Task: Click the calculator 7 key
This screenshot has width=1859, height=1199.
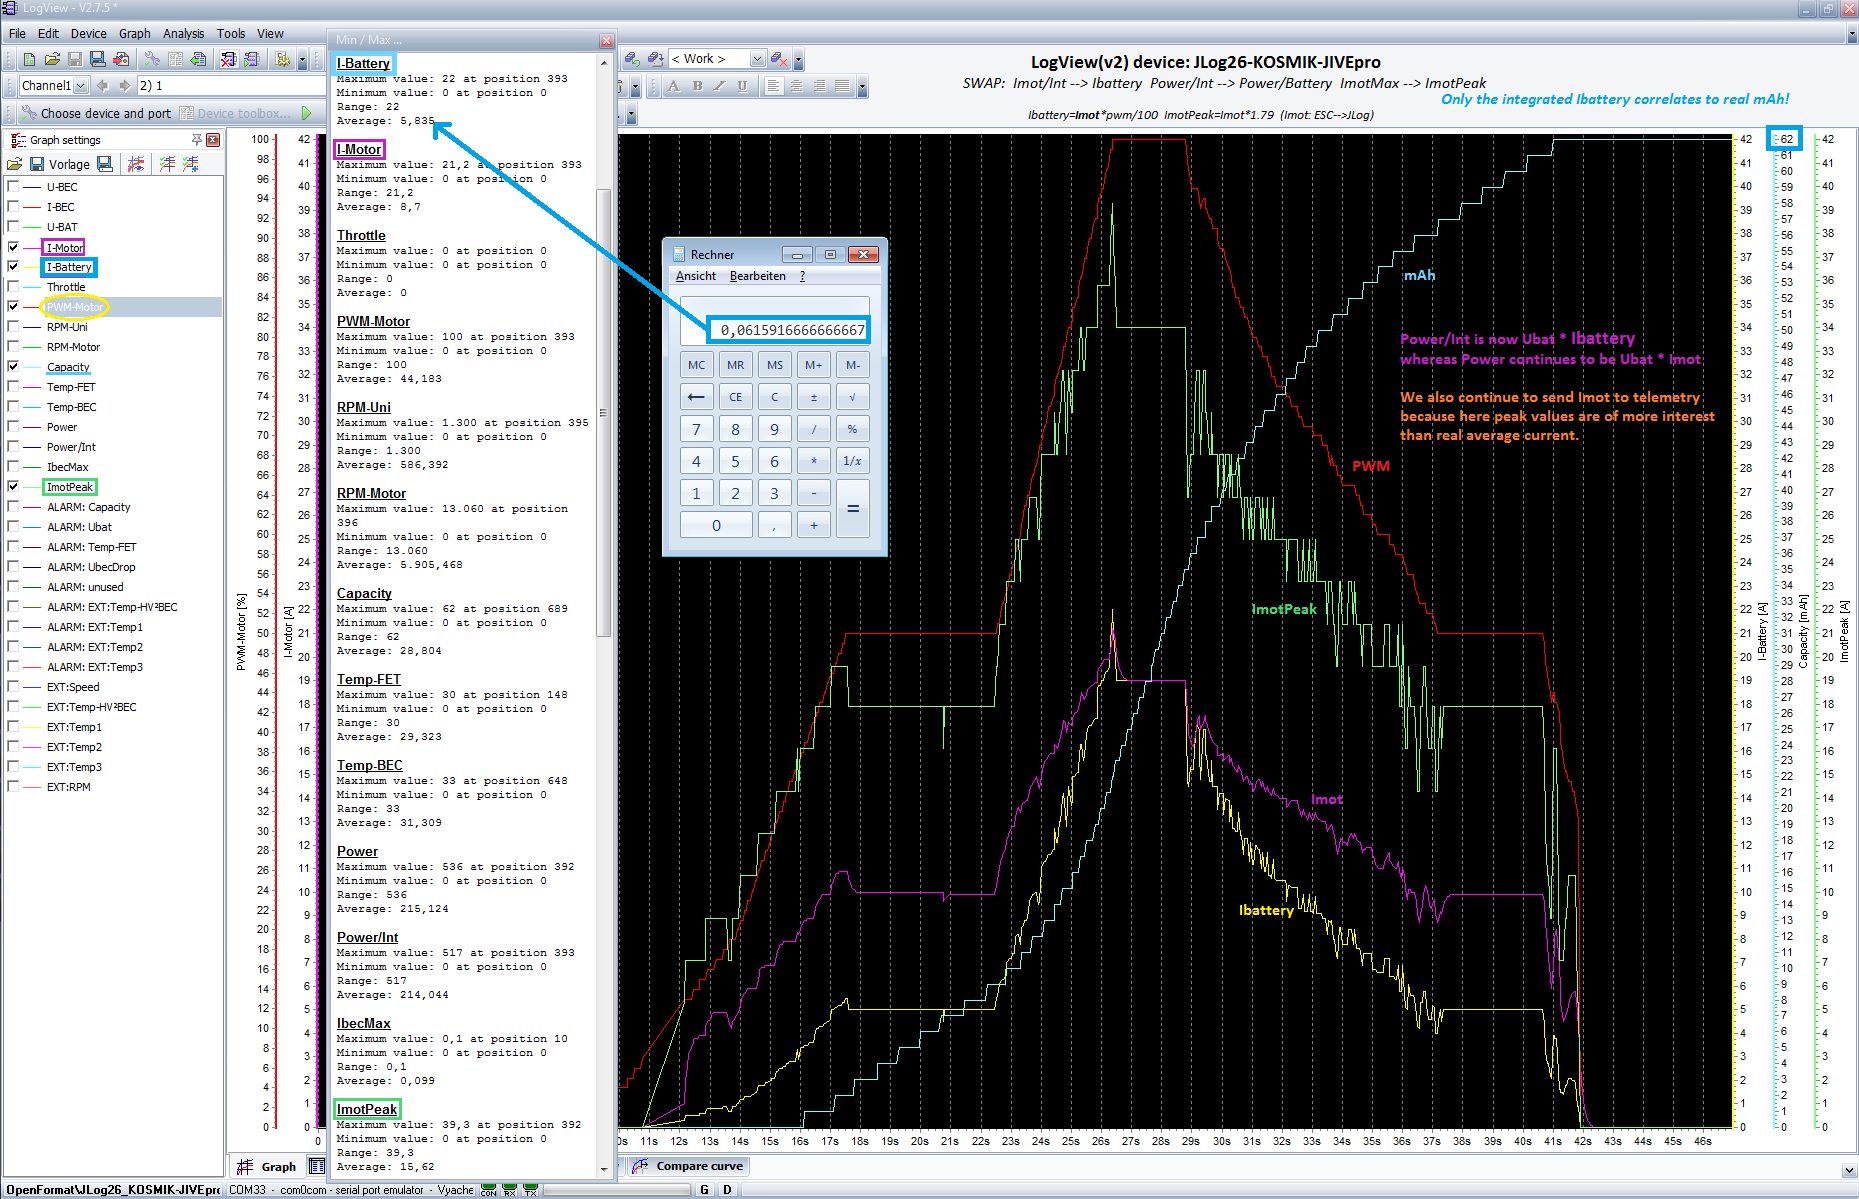Action: pyautogui.click(x=696, y=429)
